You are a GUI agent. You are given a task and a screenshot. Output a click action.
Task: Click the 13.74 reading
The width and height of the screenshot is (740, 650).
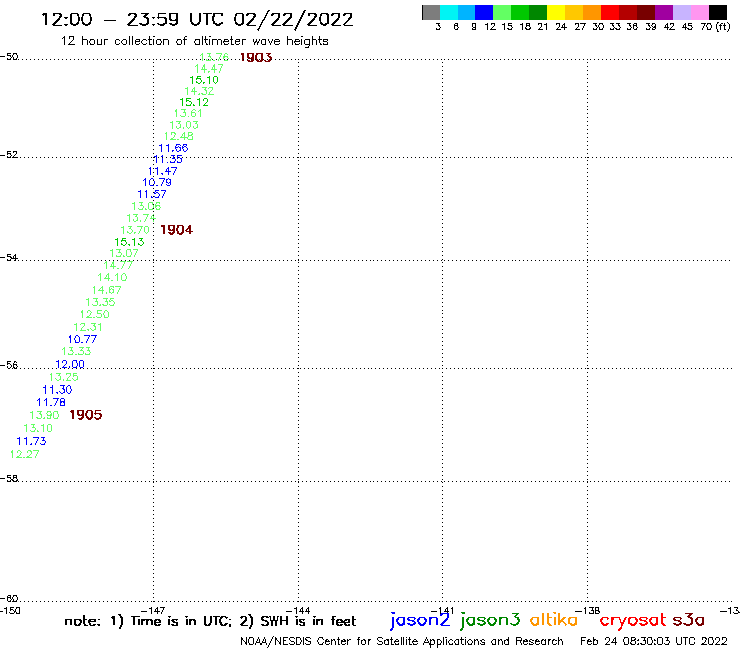pyautogui.click(x=141, y=218)
